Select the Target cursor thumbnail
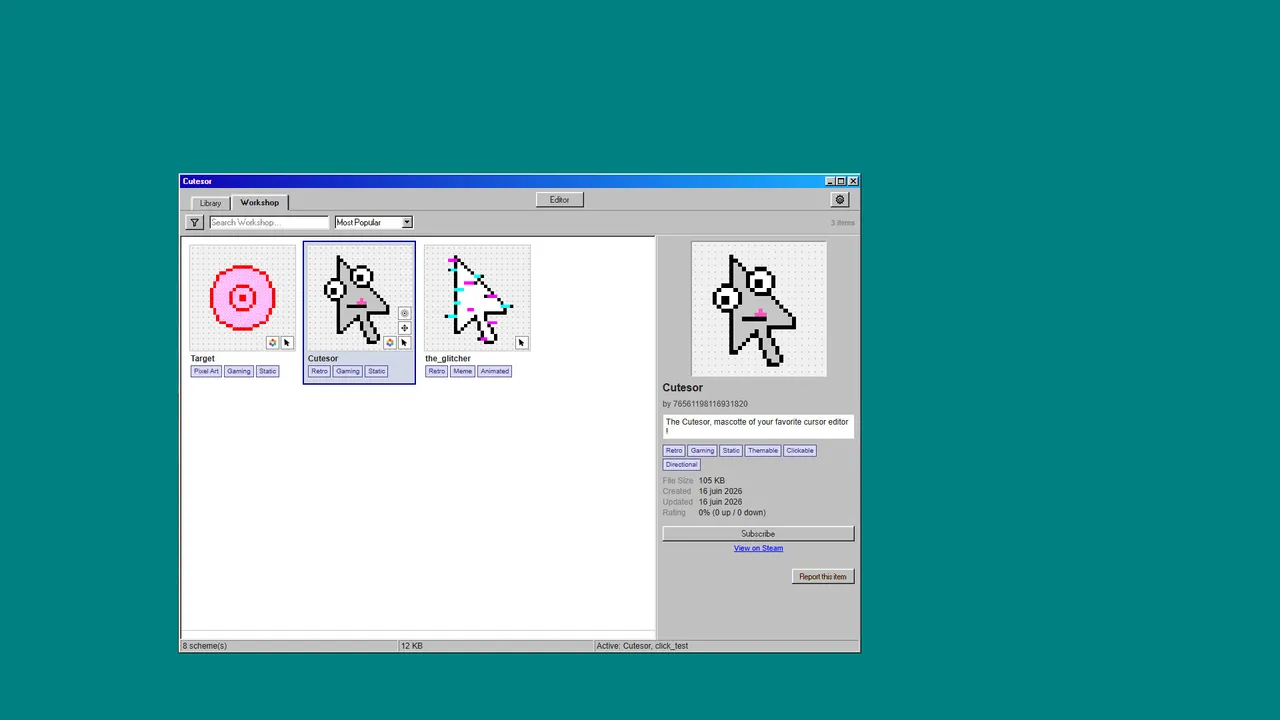 242,298
